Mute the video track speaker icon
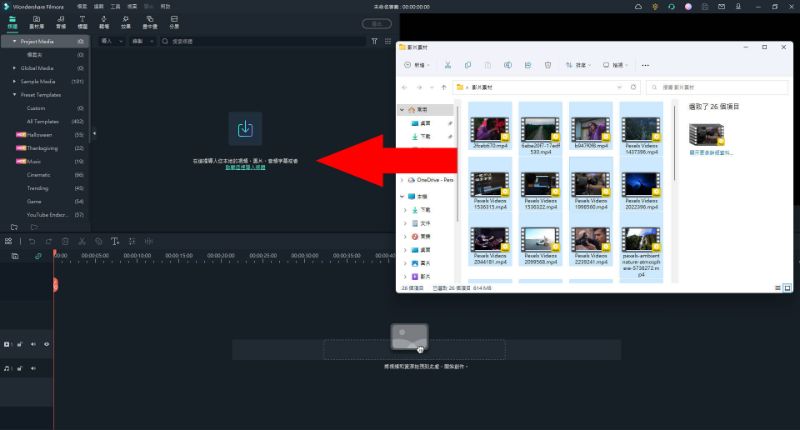This screenshot has width=800, height=430. (33, 344)
